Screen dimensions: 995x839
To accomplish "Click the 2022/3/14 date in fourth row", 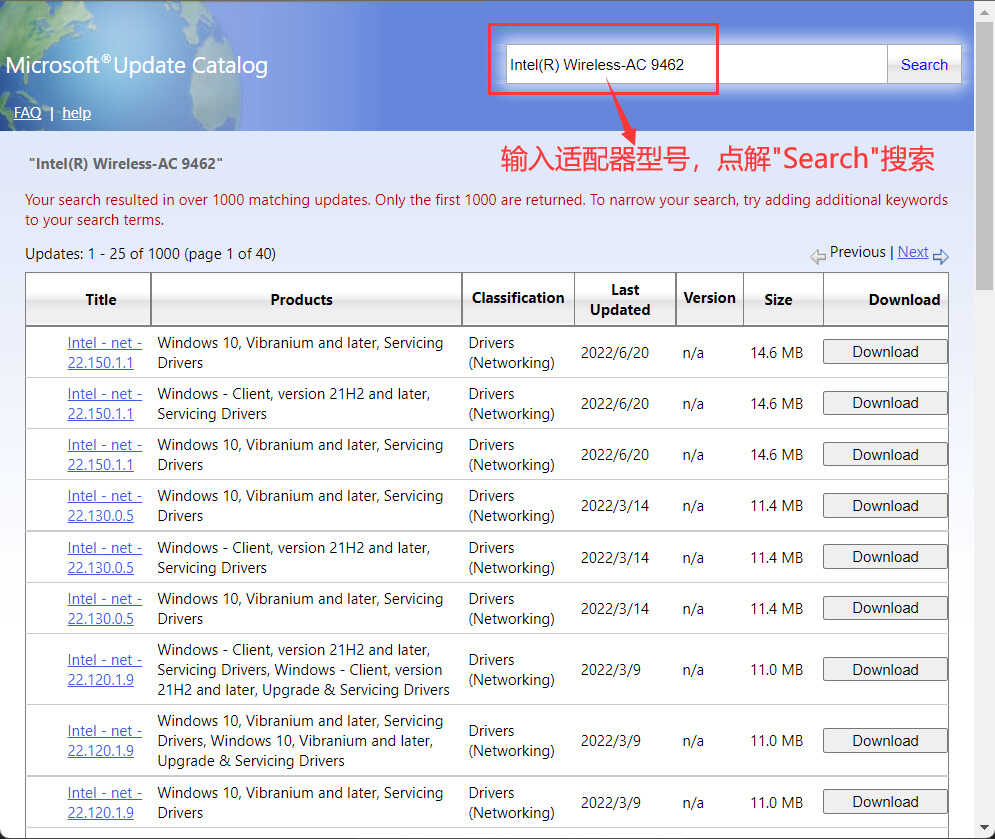I will (x=615, y=506).
